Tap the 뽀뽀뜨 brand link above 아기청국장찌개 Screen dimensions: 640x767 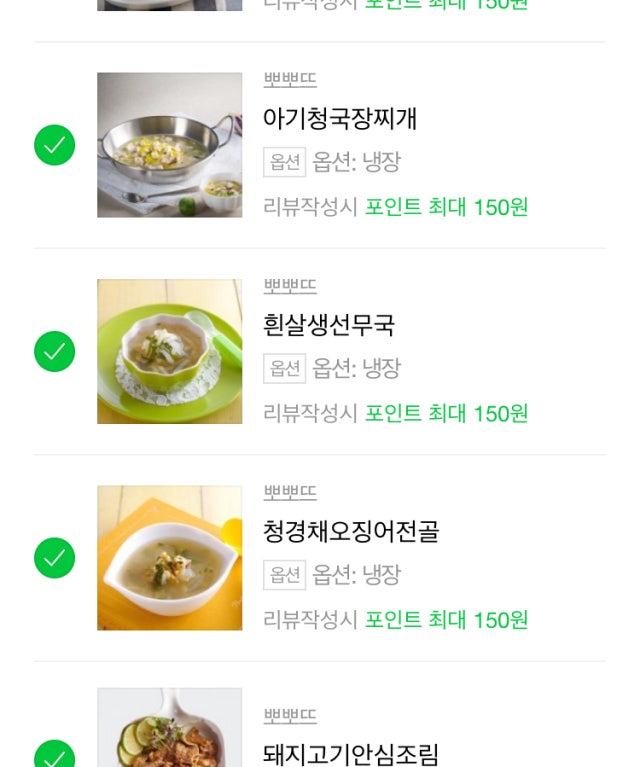[290, 80]
